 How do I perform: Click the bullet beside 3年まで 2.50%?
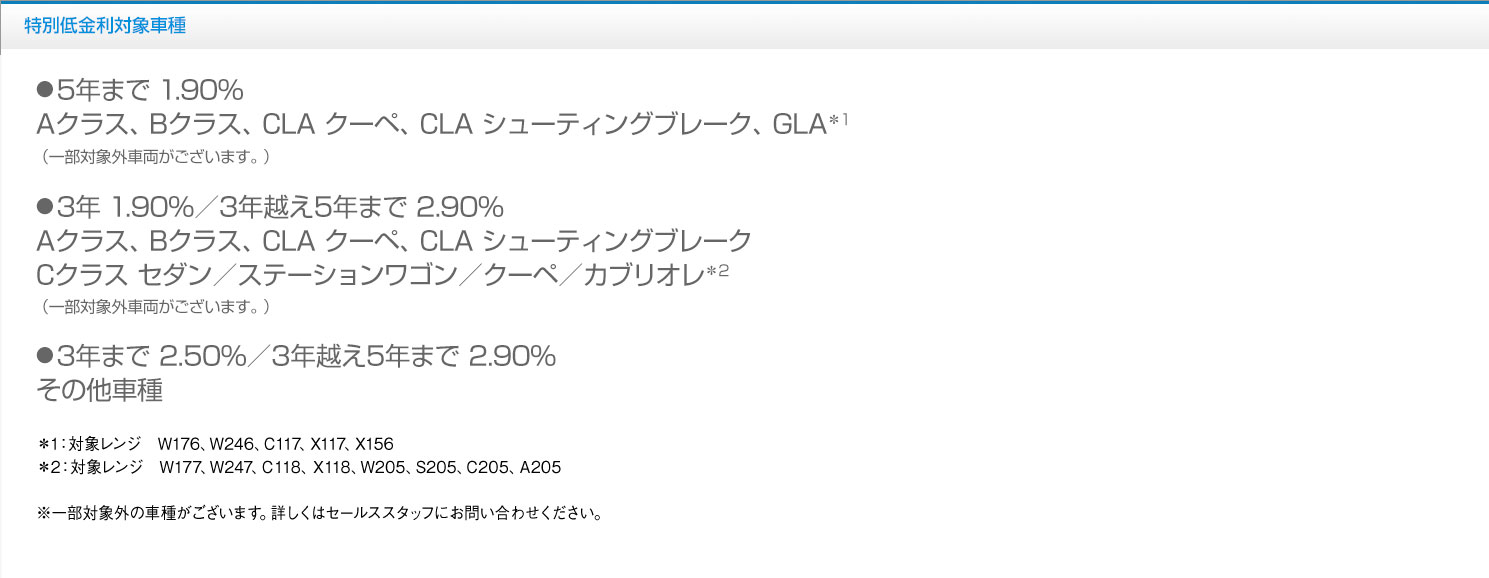tap(44, 355)
